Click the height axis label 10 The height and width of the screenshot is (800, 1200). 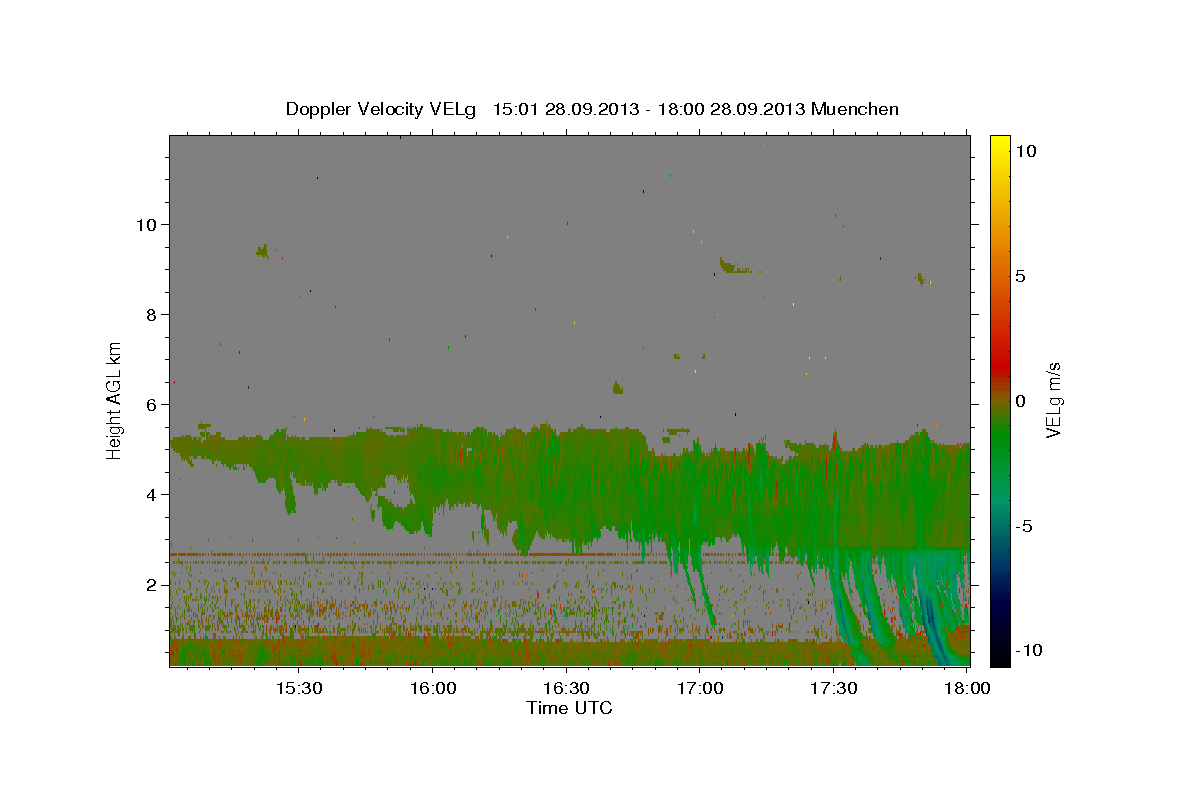coord(147,225)
